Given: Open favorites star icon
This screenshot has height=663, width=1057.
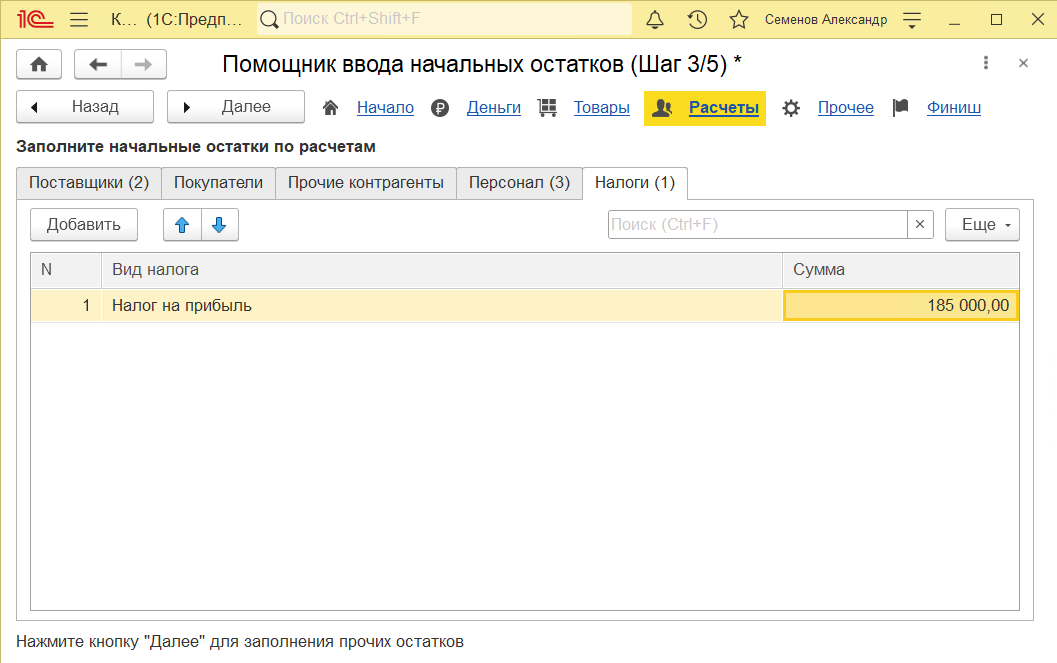Looking at the screenshot, I should (x=739, y=20).
